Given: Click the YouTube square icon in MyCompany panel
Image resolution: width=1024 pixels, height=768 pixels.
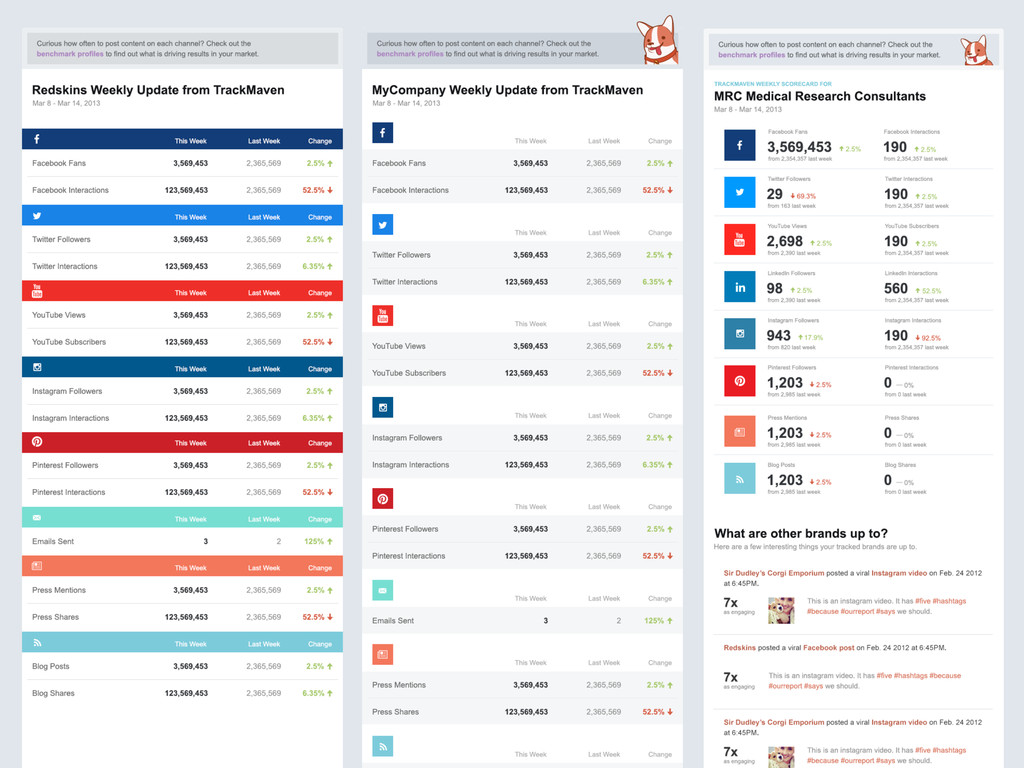Looking at the screenshot, I should pyautogui.click(x=383, y=315).
